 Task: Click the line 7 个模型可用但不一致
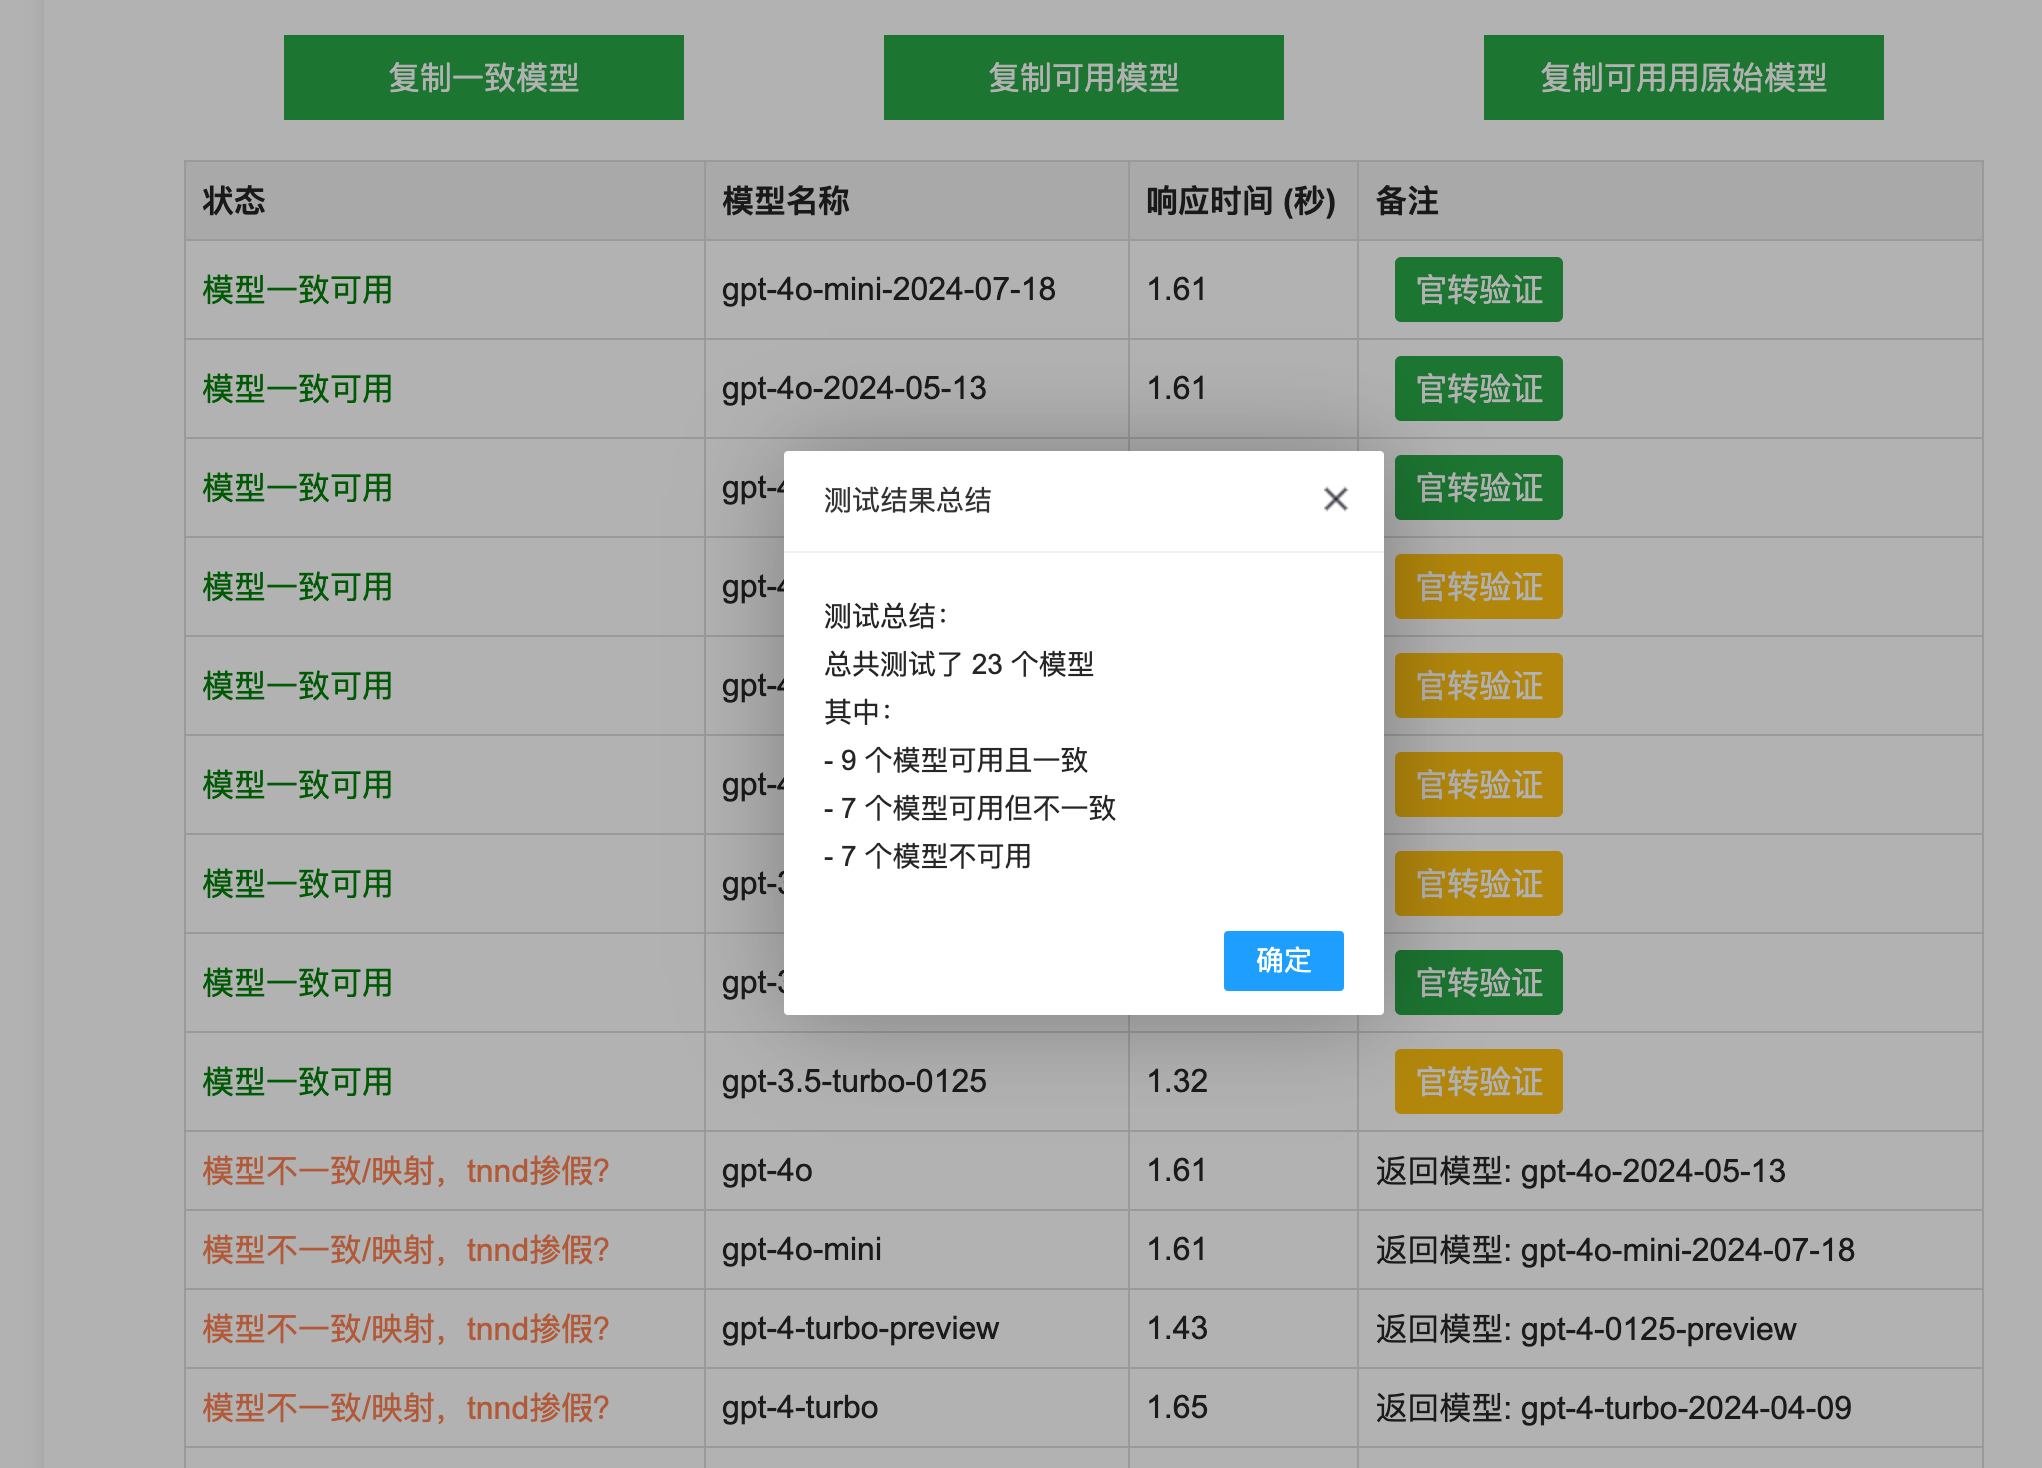pyautogui.click(x=969, y=808)
